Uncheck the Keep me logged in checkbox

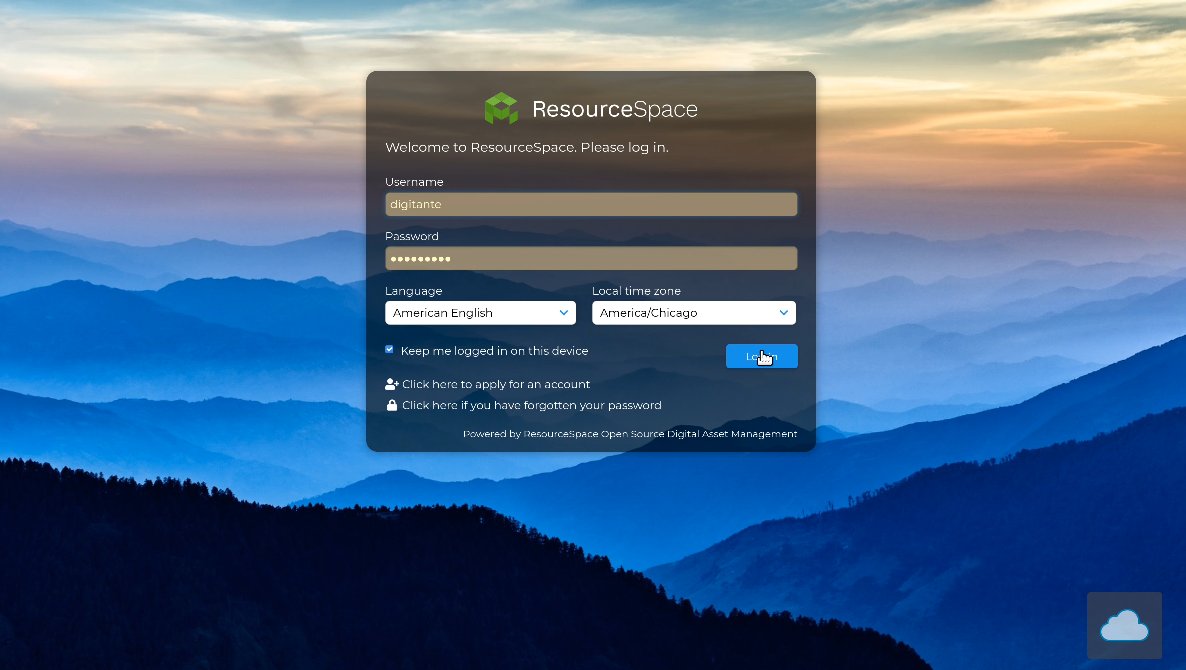click(390, 350)
